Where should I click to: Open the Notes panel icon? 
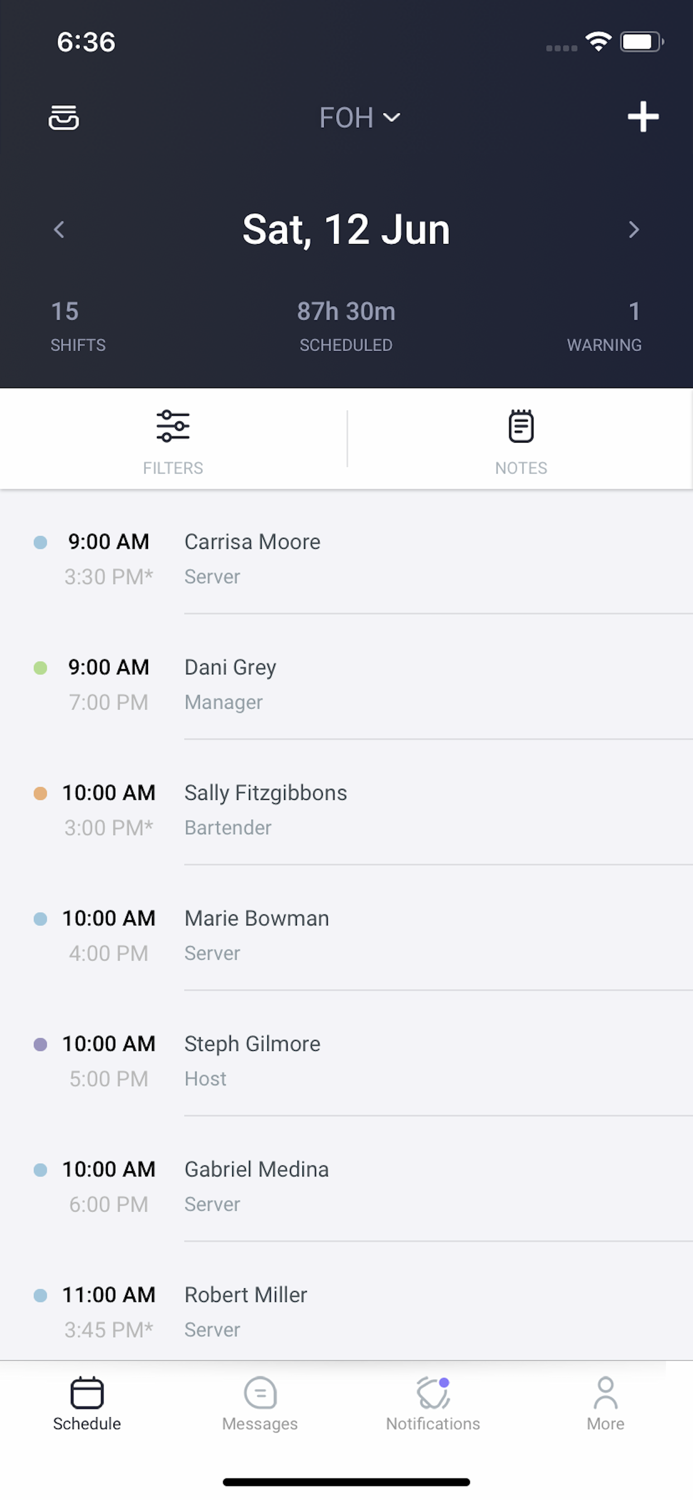pos(520,426)
